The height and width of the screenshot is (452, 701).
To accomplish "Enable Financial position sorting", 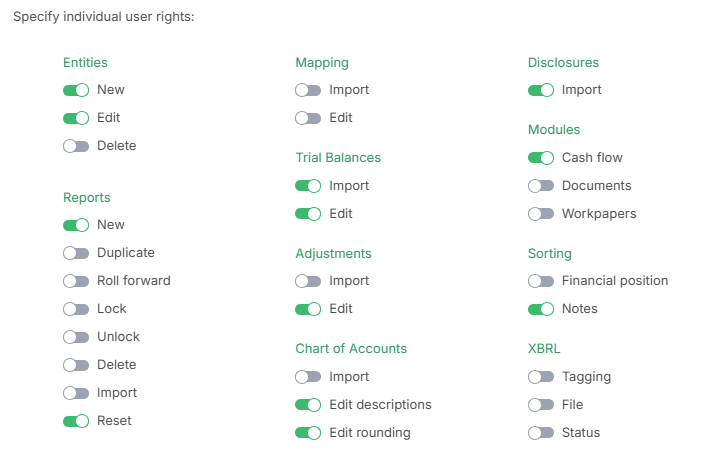I will coord(541,281).
